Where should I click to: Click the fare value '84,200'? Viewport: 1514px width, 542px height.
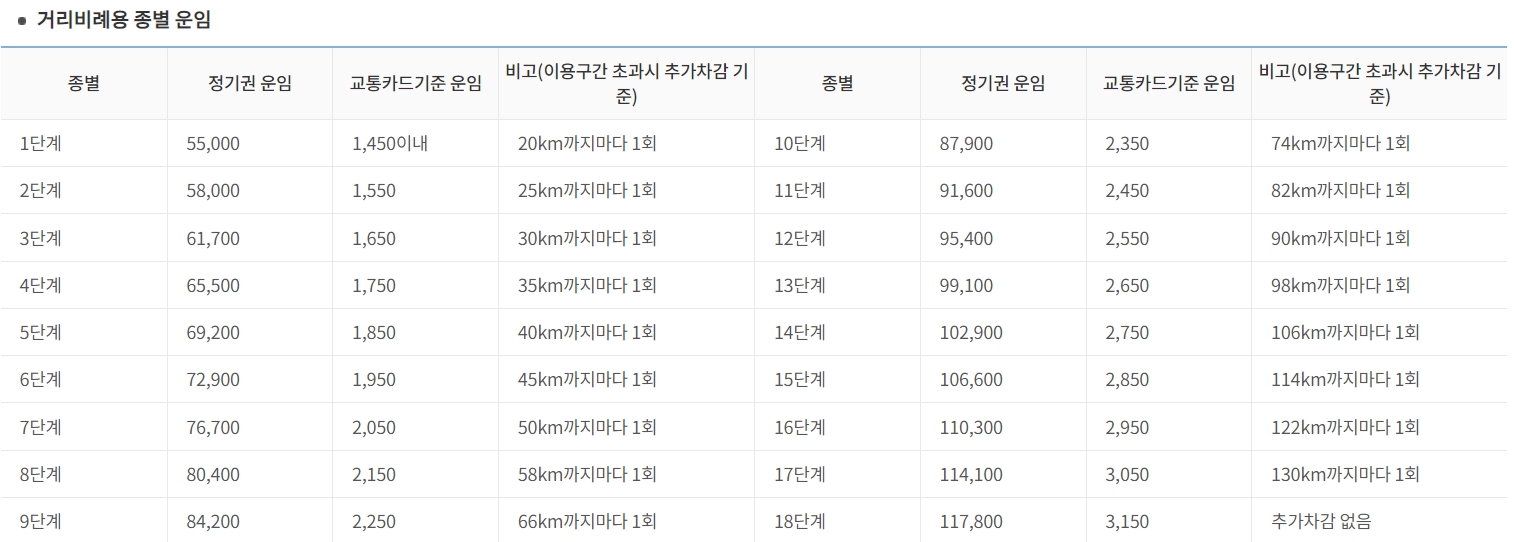(x=213, y=522)
